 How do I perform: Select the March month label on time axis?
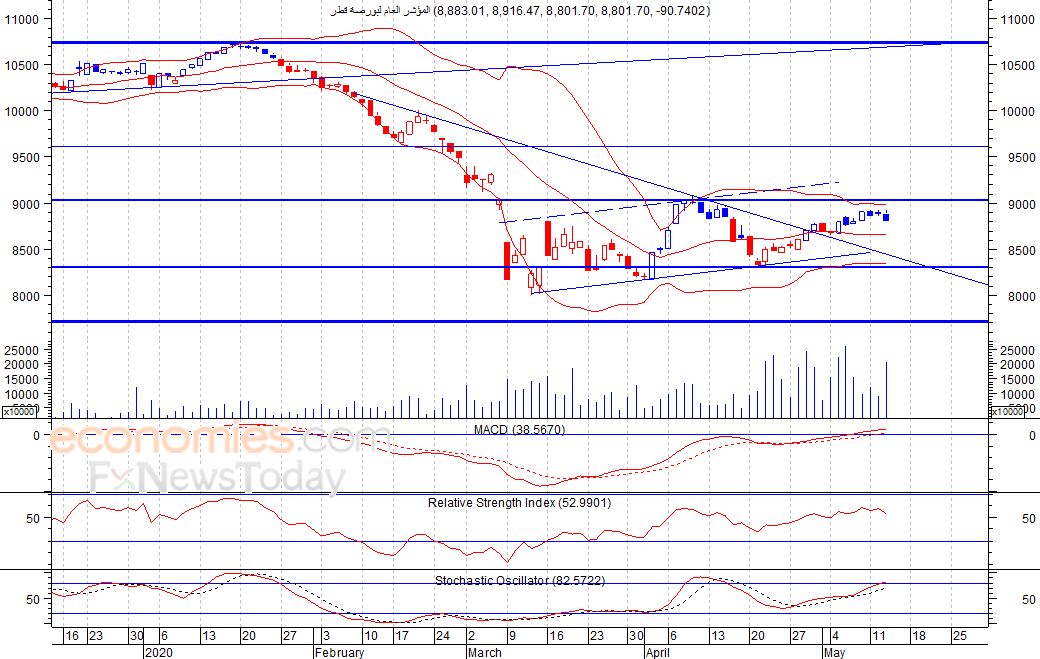point(484,652)
